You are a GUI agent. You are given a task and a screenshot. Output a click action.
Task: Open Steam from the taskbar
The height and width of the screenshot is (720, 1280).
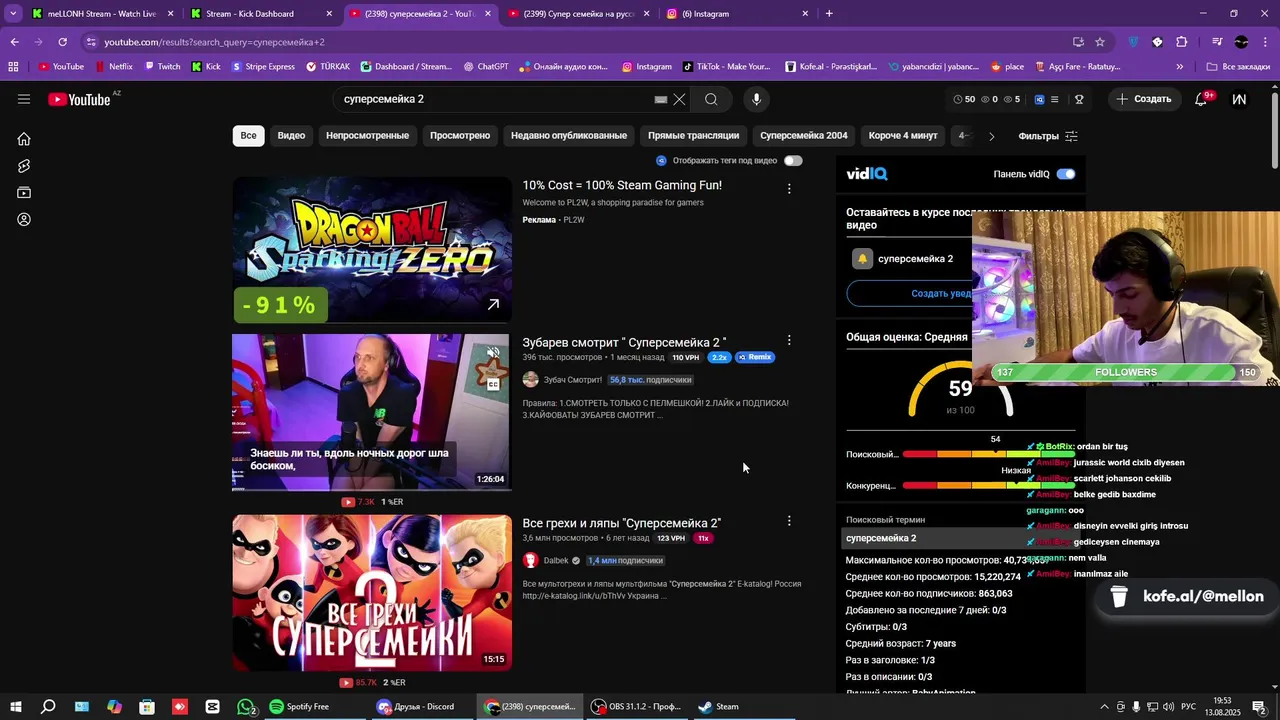718,706
